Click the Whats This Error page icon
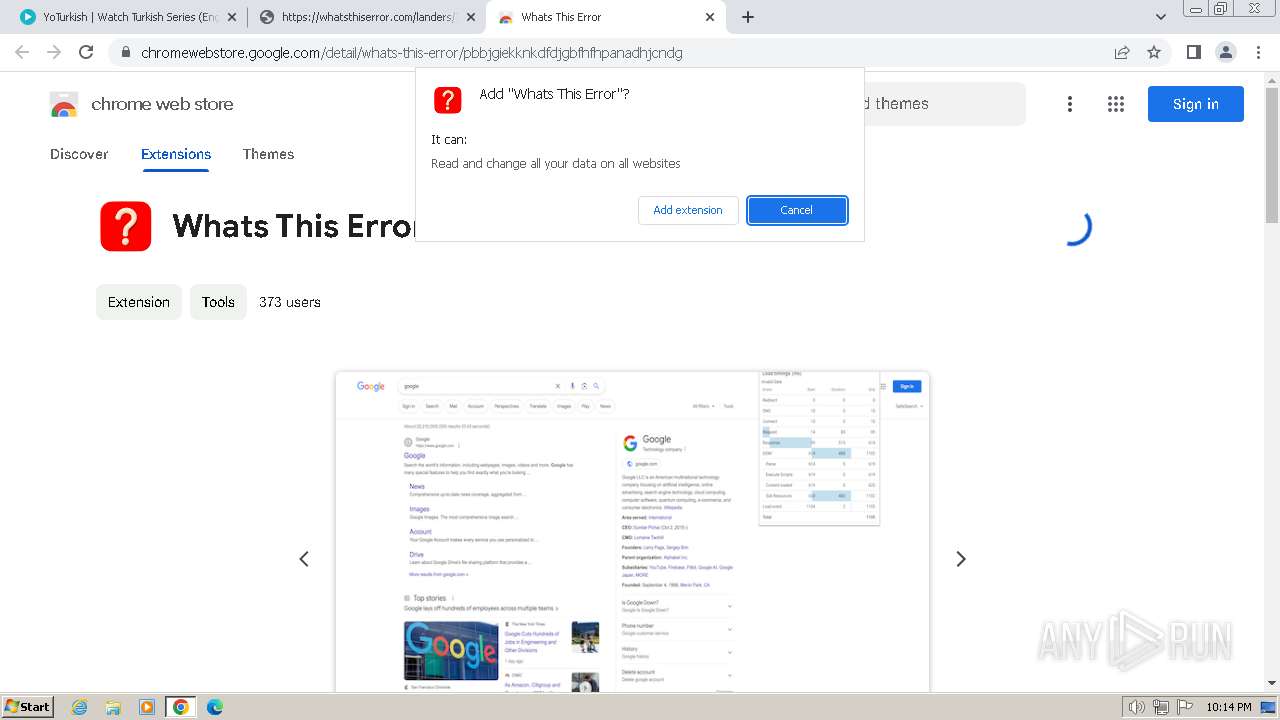This screenshot has width=1280, height=720. (x=126, y=226)
